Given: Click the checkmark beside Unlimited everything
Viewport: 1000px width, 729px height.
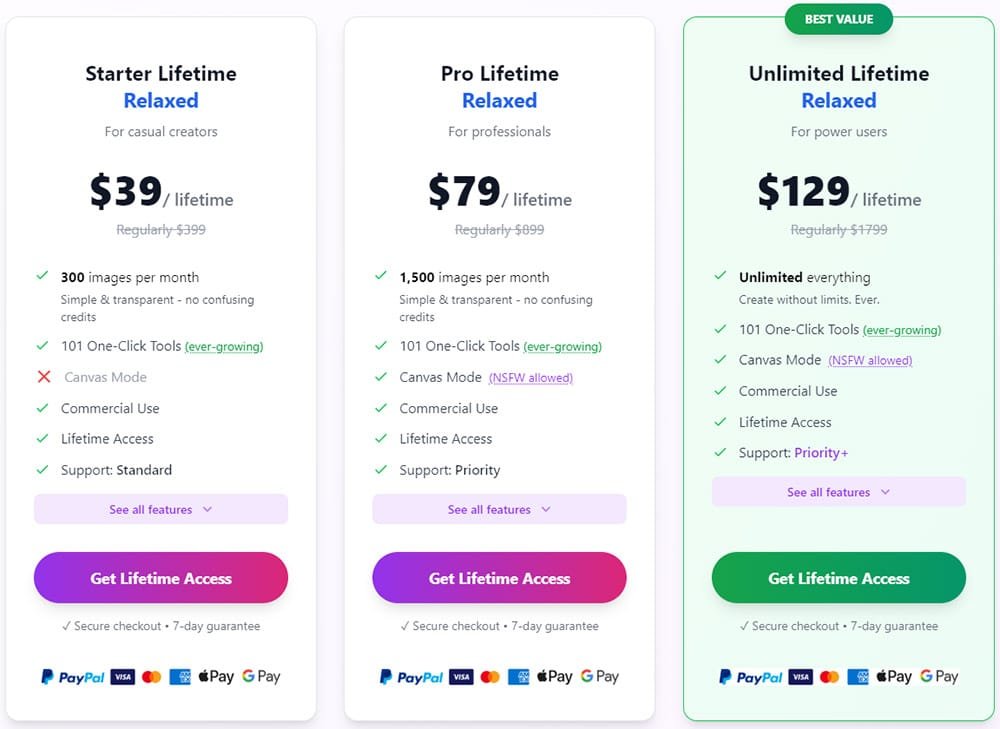Looking at the screenshot, I should point(720,277).
